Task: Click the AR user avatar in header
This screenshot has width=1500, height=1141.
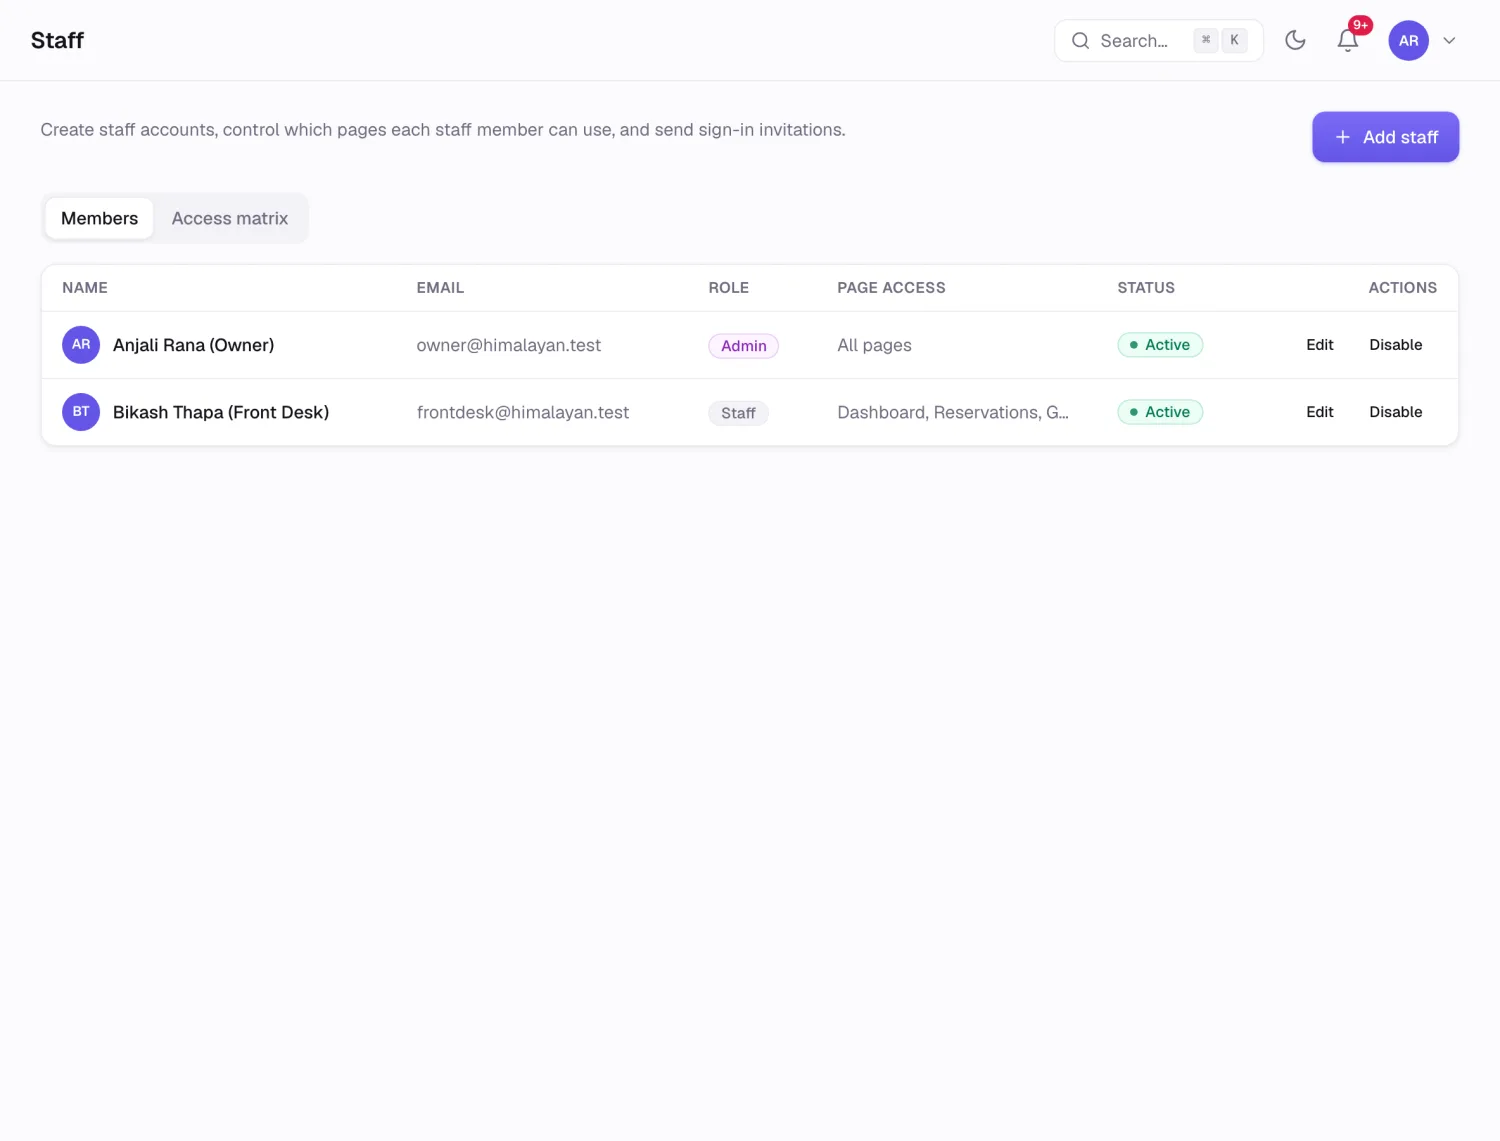Action: tap(1408, 41)
